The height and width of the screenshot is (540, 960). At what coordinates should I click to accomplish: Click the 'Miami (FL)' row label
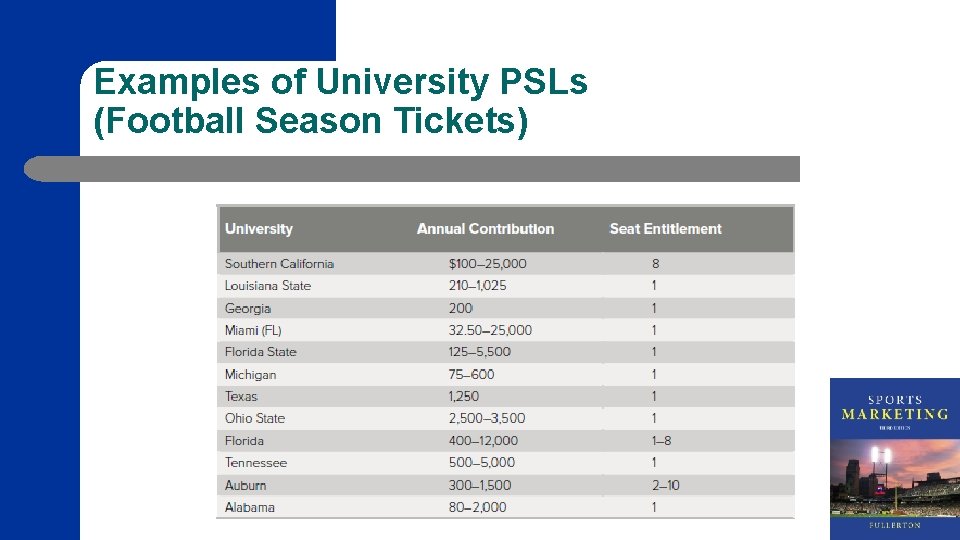(253, 330)
